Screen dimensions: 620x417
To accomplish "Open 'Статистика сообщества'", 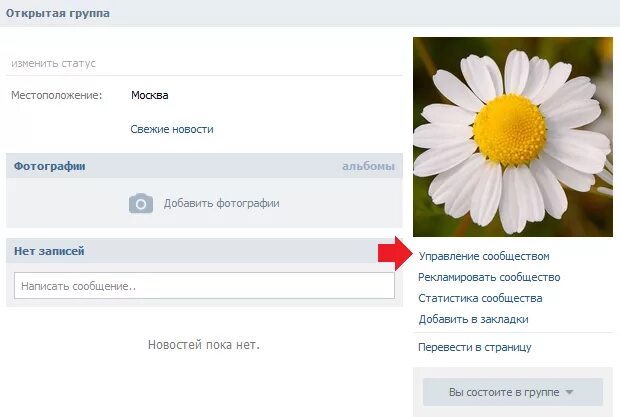I will pyautogui.click(x=480, y=298).
